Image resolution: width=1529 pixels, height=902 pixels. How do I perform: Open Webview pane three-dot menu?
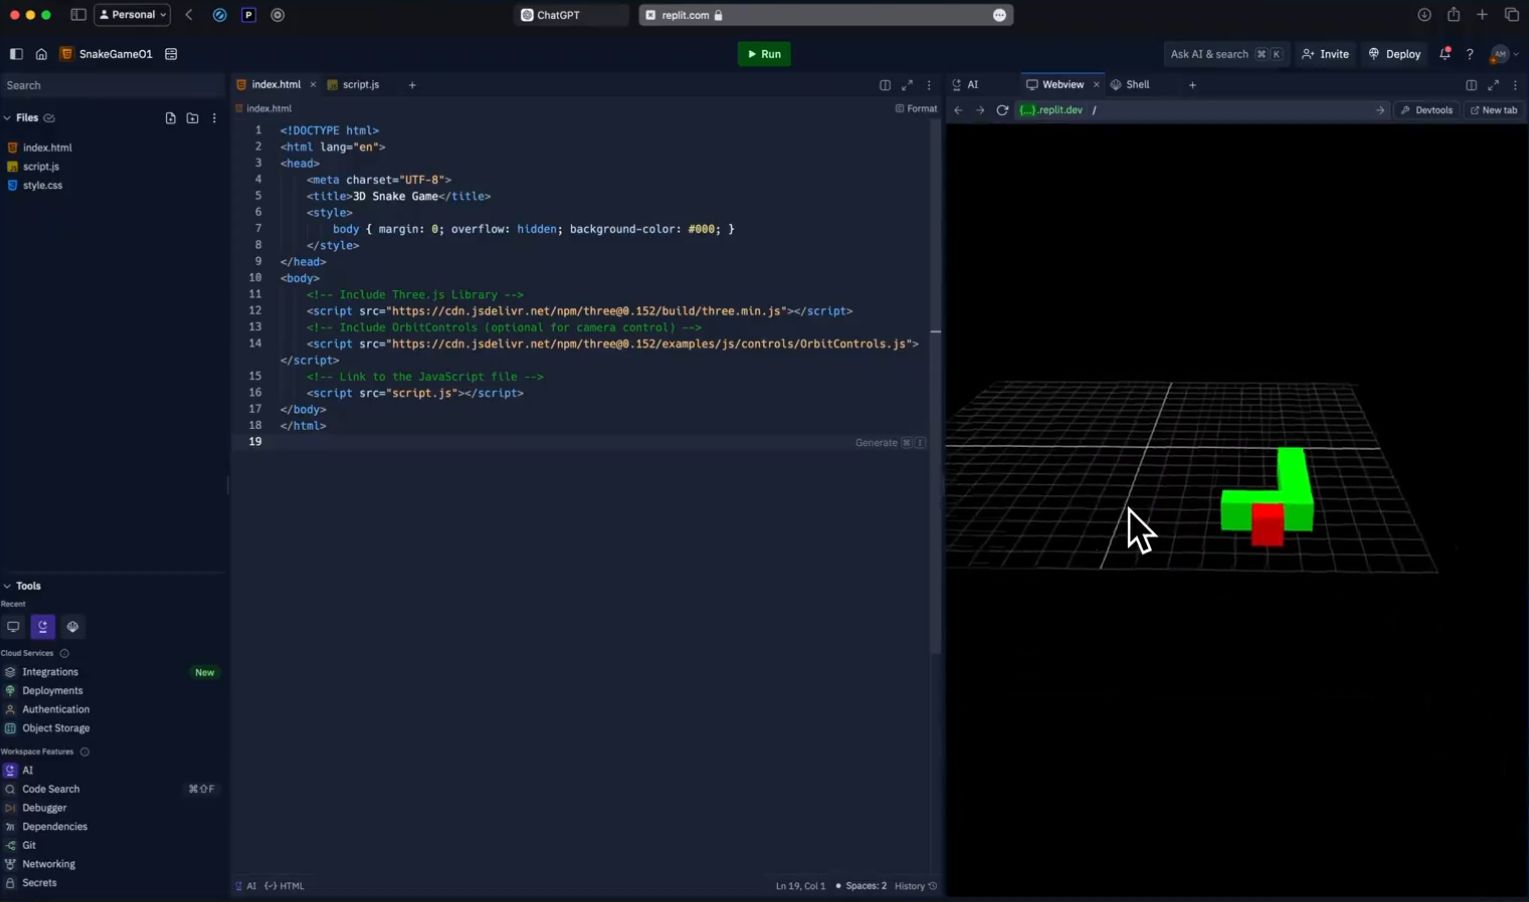(x=1515, y=85)
